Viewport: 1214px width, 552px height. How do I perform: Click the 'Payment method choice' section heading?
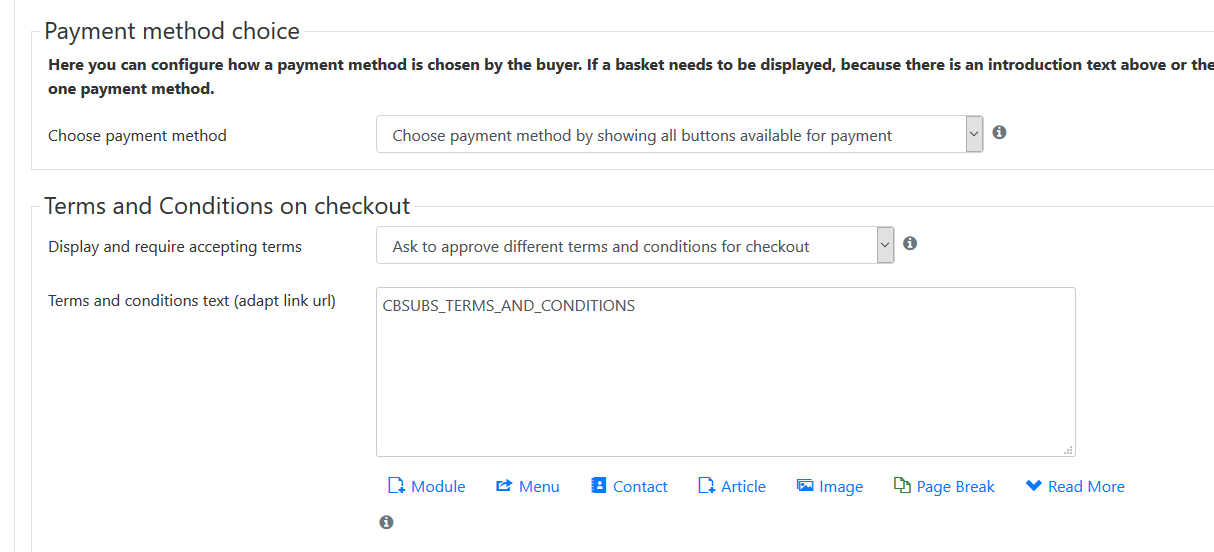point(172,31)
